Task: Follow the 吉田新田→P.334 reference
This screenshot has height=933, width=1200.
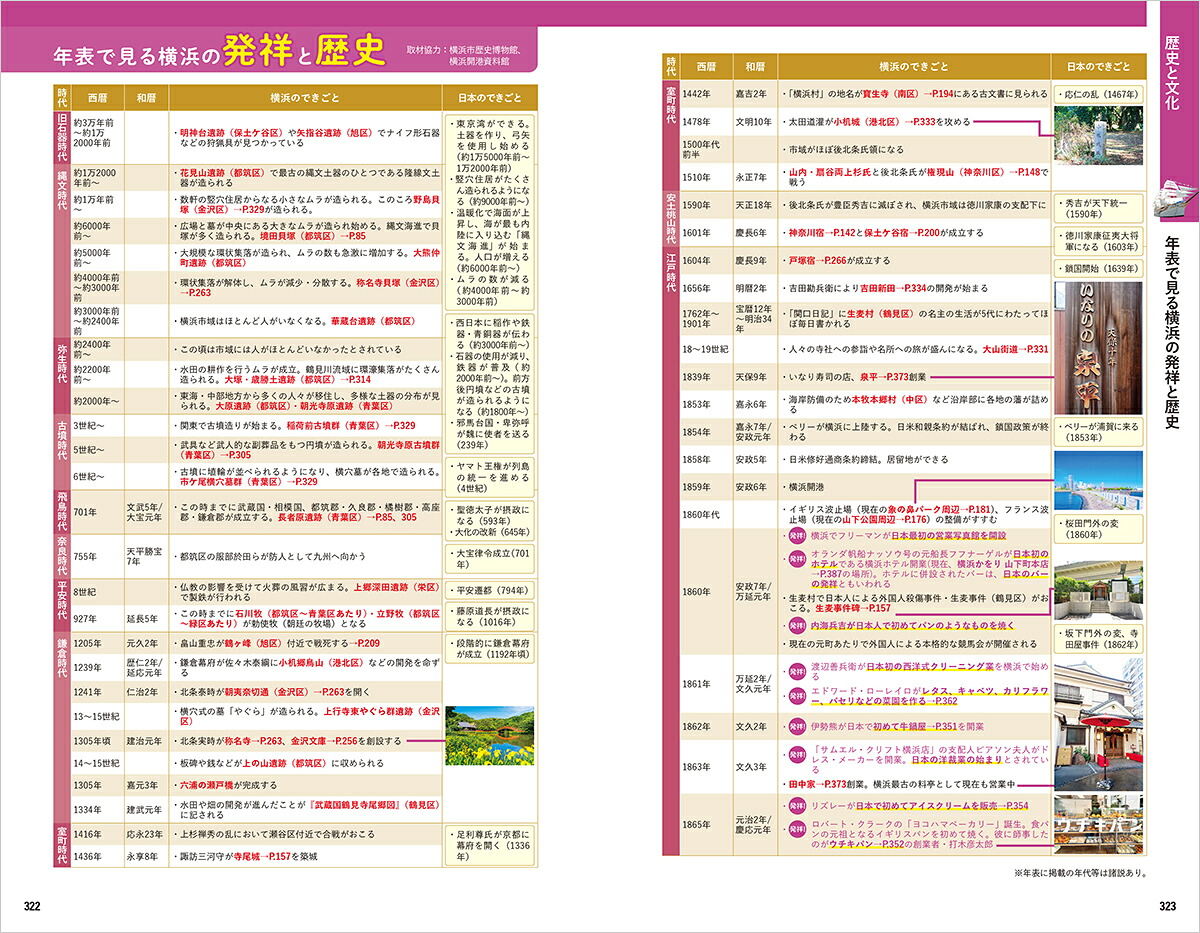Action: (x=893, y=288)
